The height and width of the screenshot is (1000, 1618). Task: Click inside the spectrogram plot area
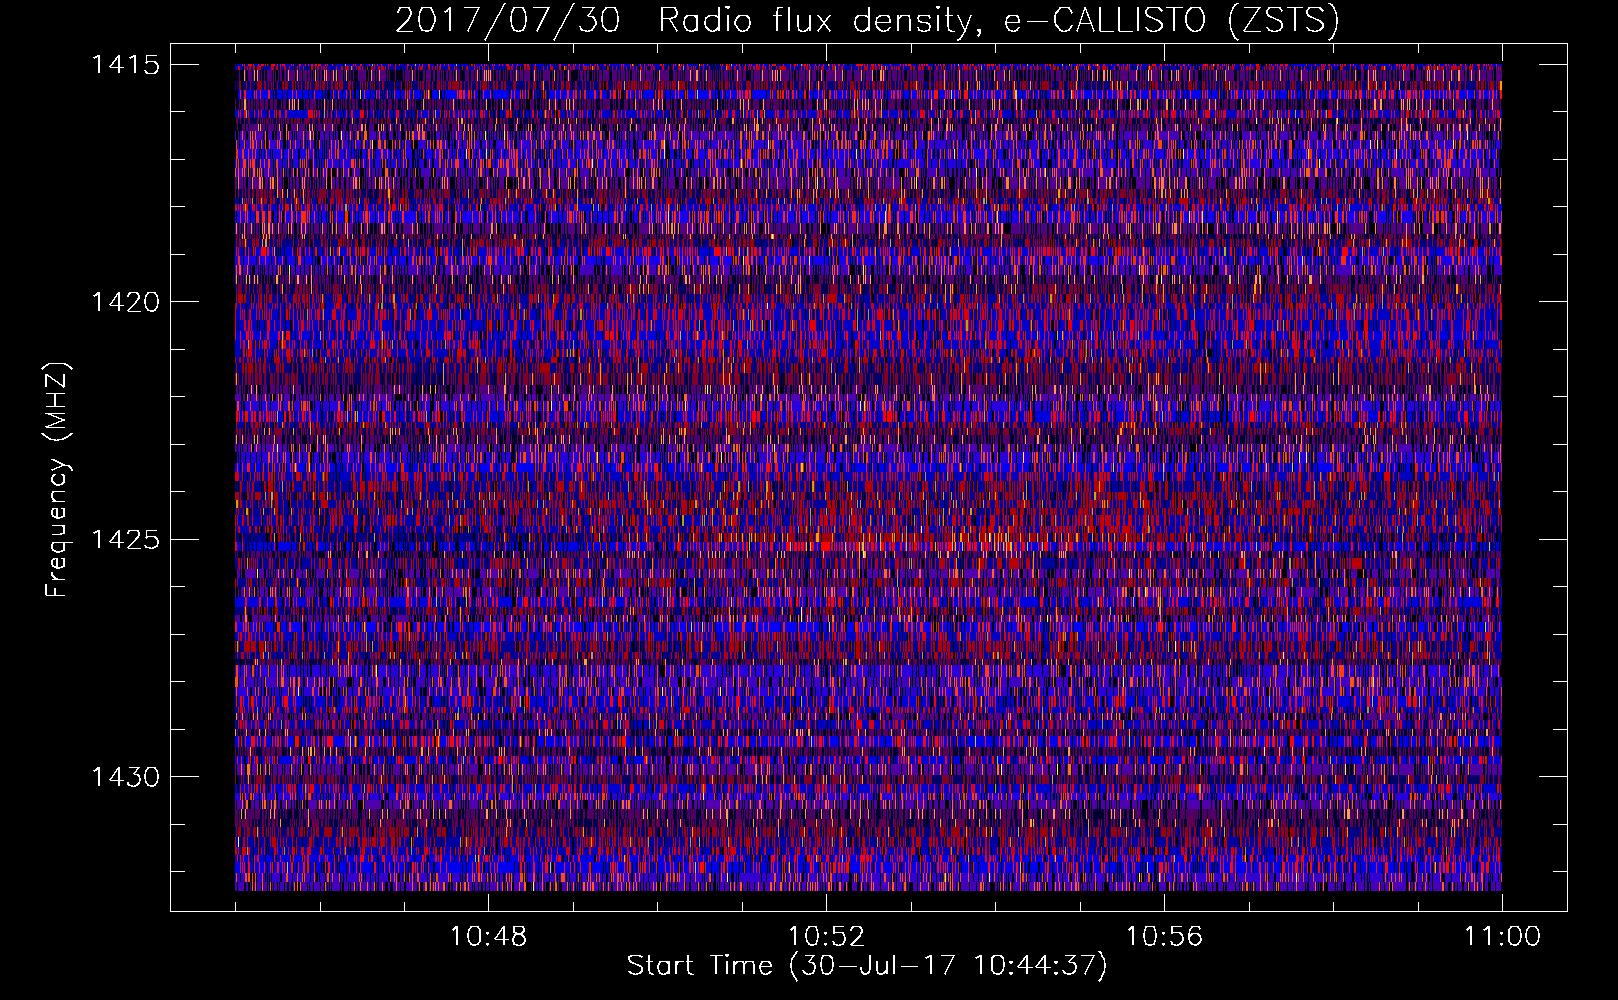[868, 477]
